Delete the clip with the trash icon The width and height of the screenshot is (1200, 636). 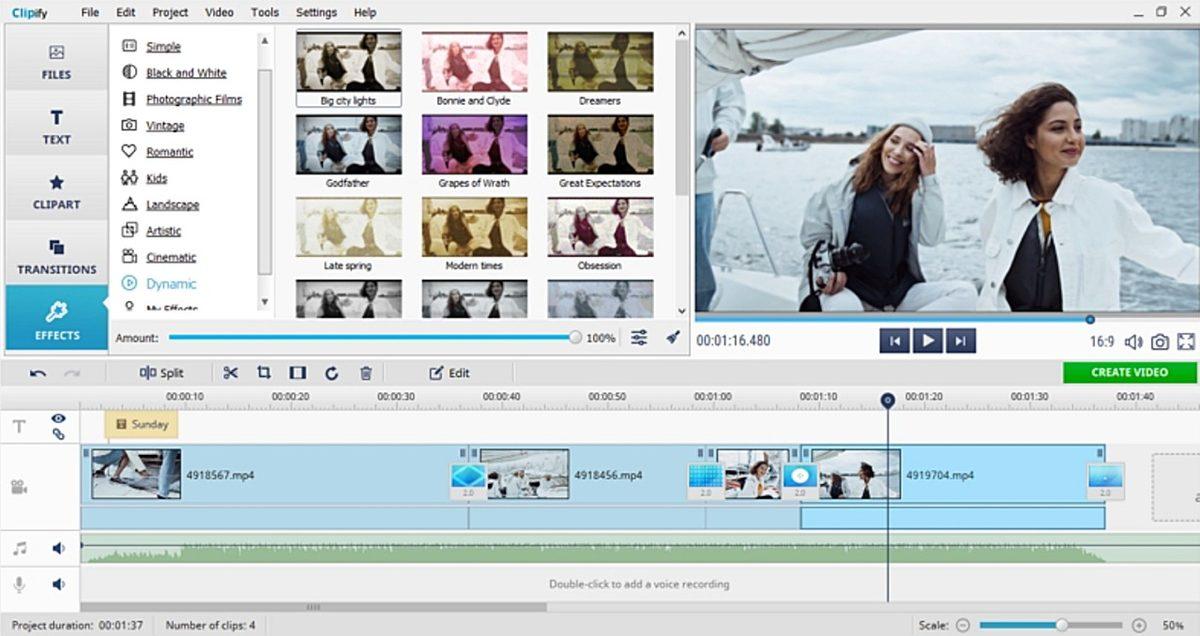pyautogui.click(x=365, y=372)
